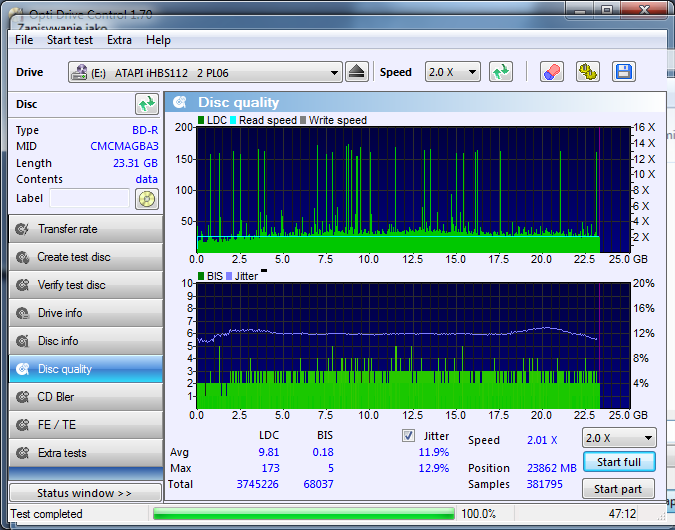Image resolution: width=675 pixels, height=530 pixels.
Task: Click the LDC max value 173
Action: [x=271, y=468]
